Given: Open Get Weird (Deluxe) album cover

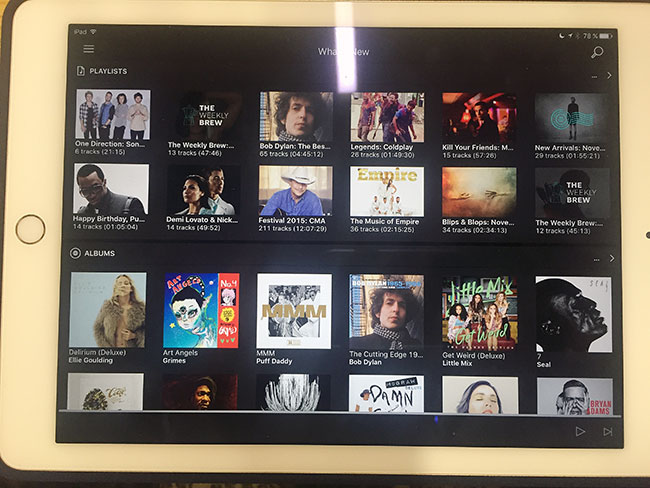Looking at the screenshot, I should point(480,313).
